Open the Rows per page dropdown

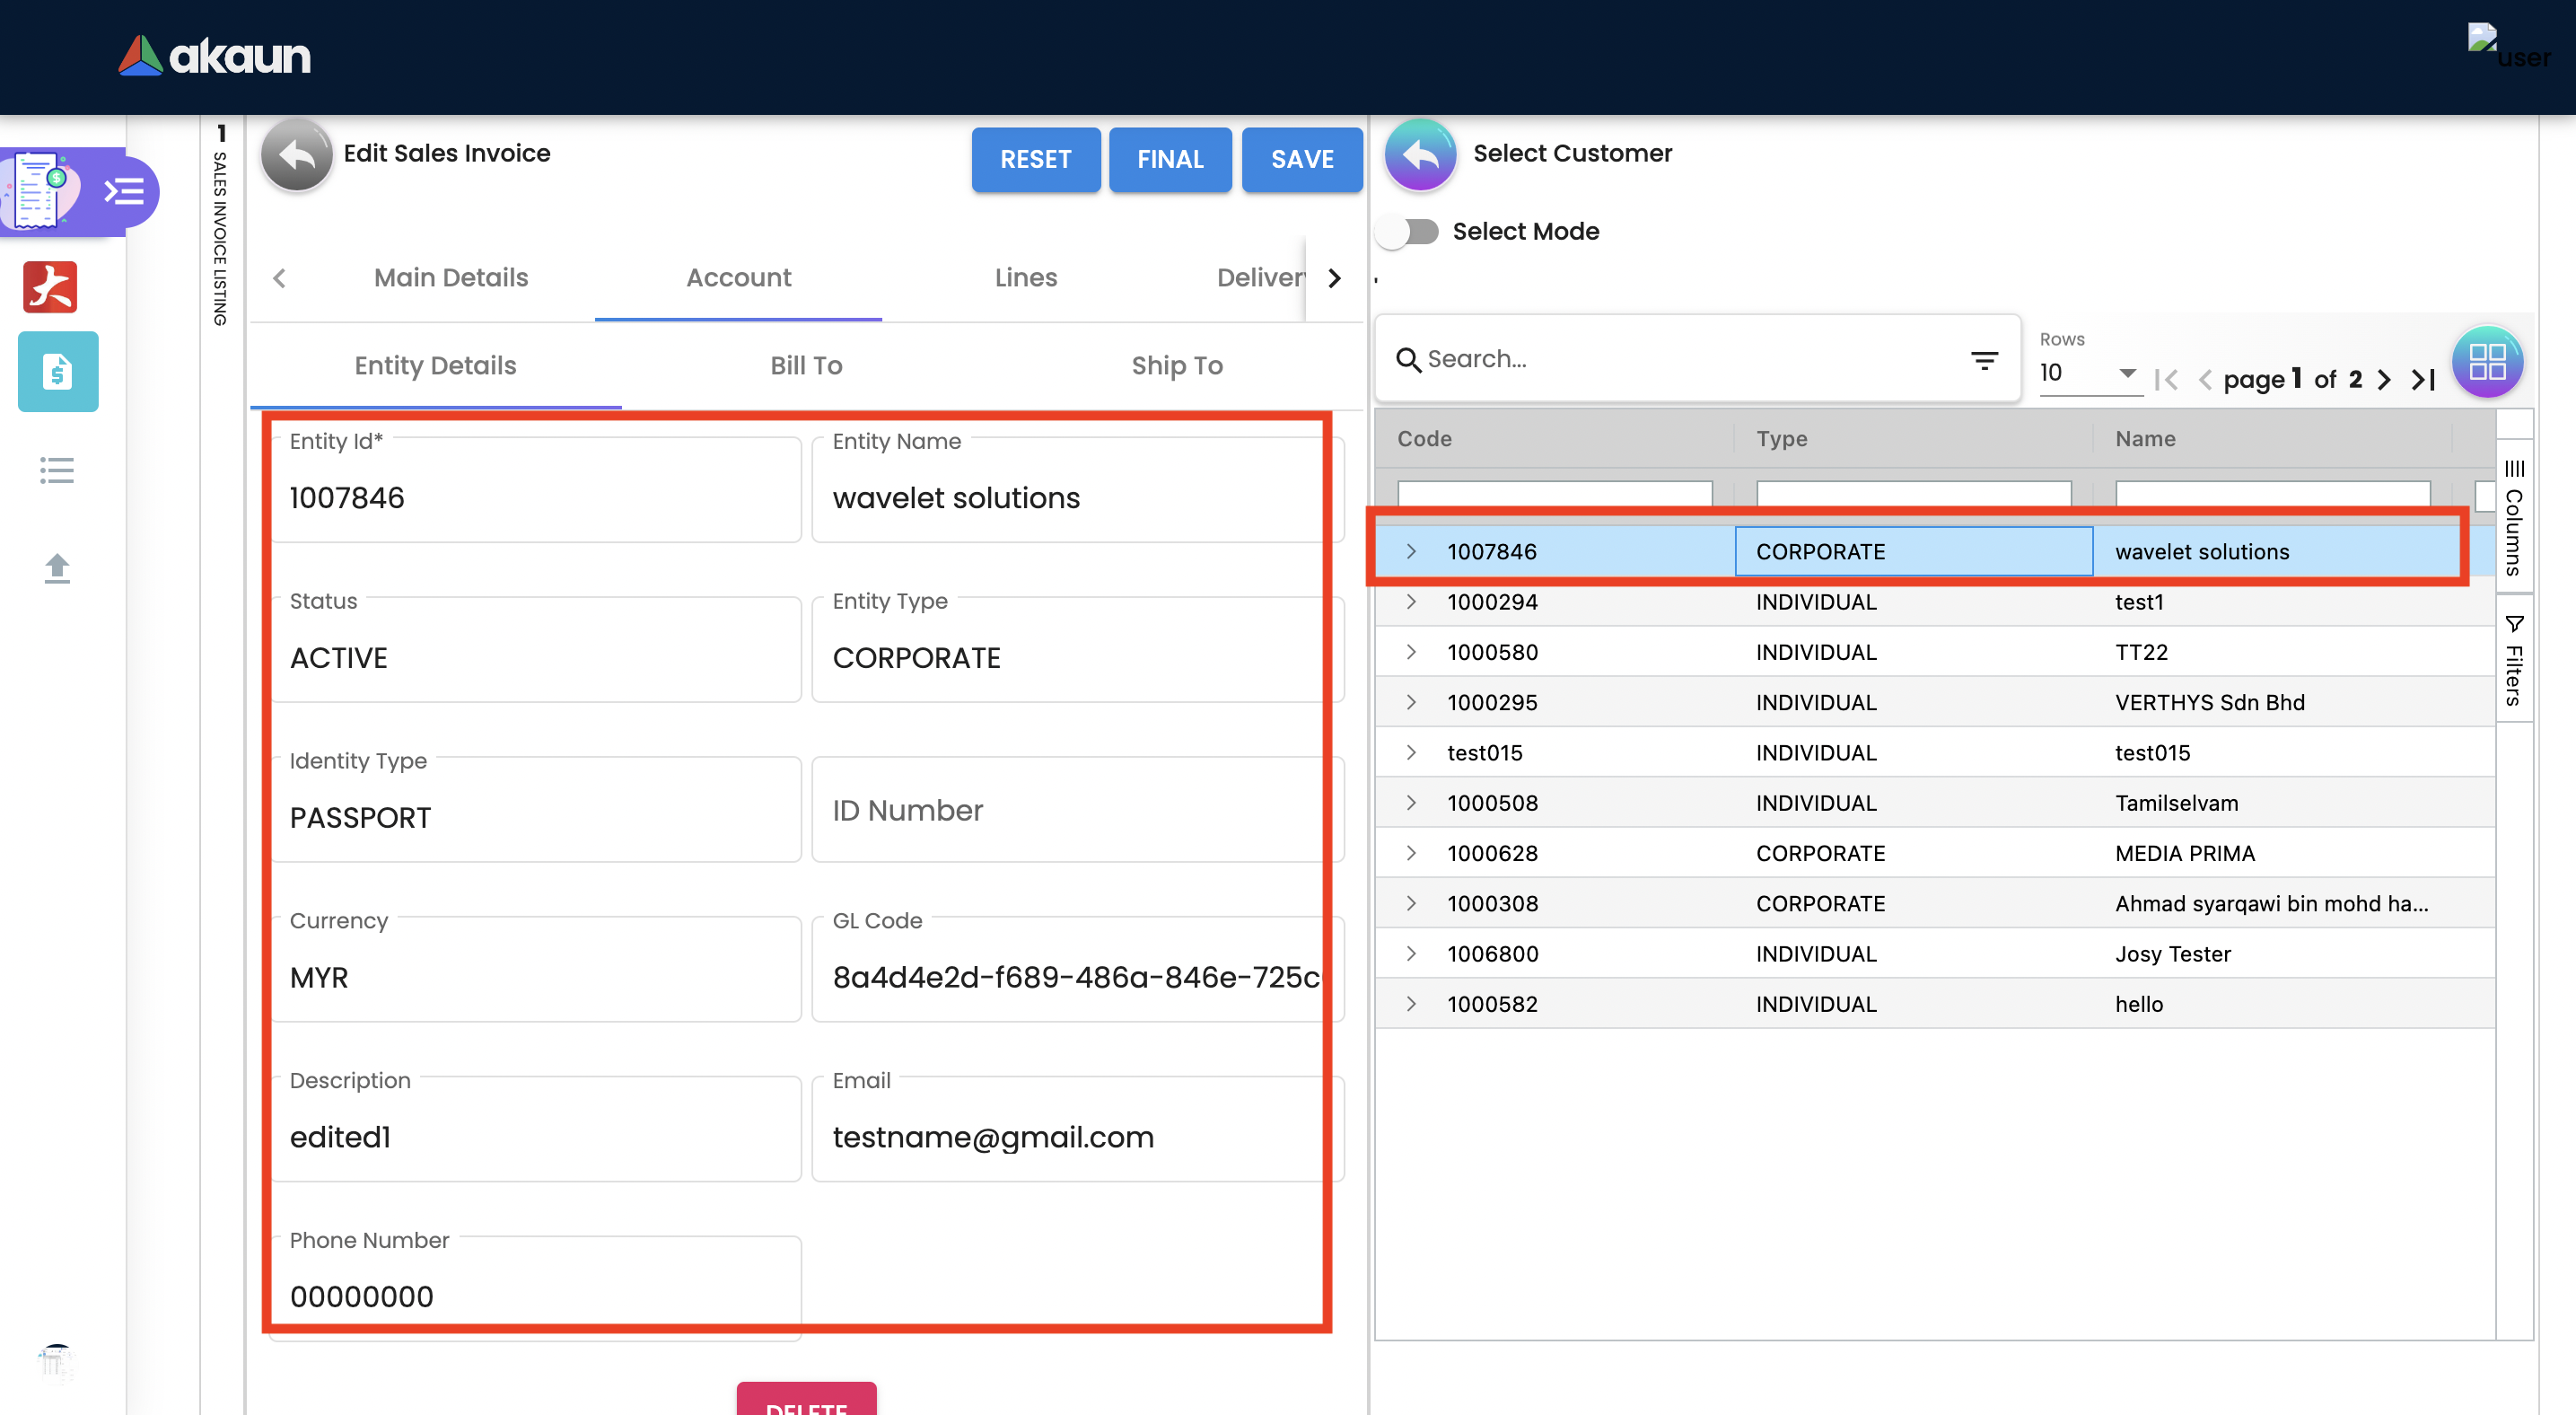point(2089,373)
